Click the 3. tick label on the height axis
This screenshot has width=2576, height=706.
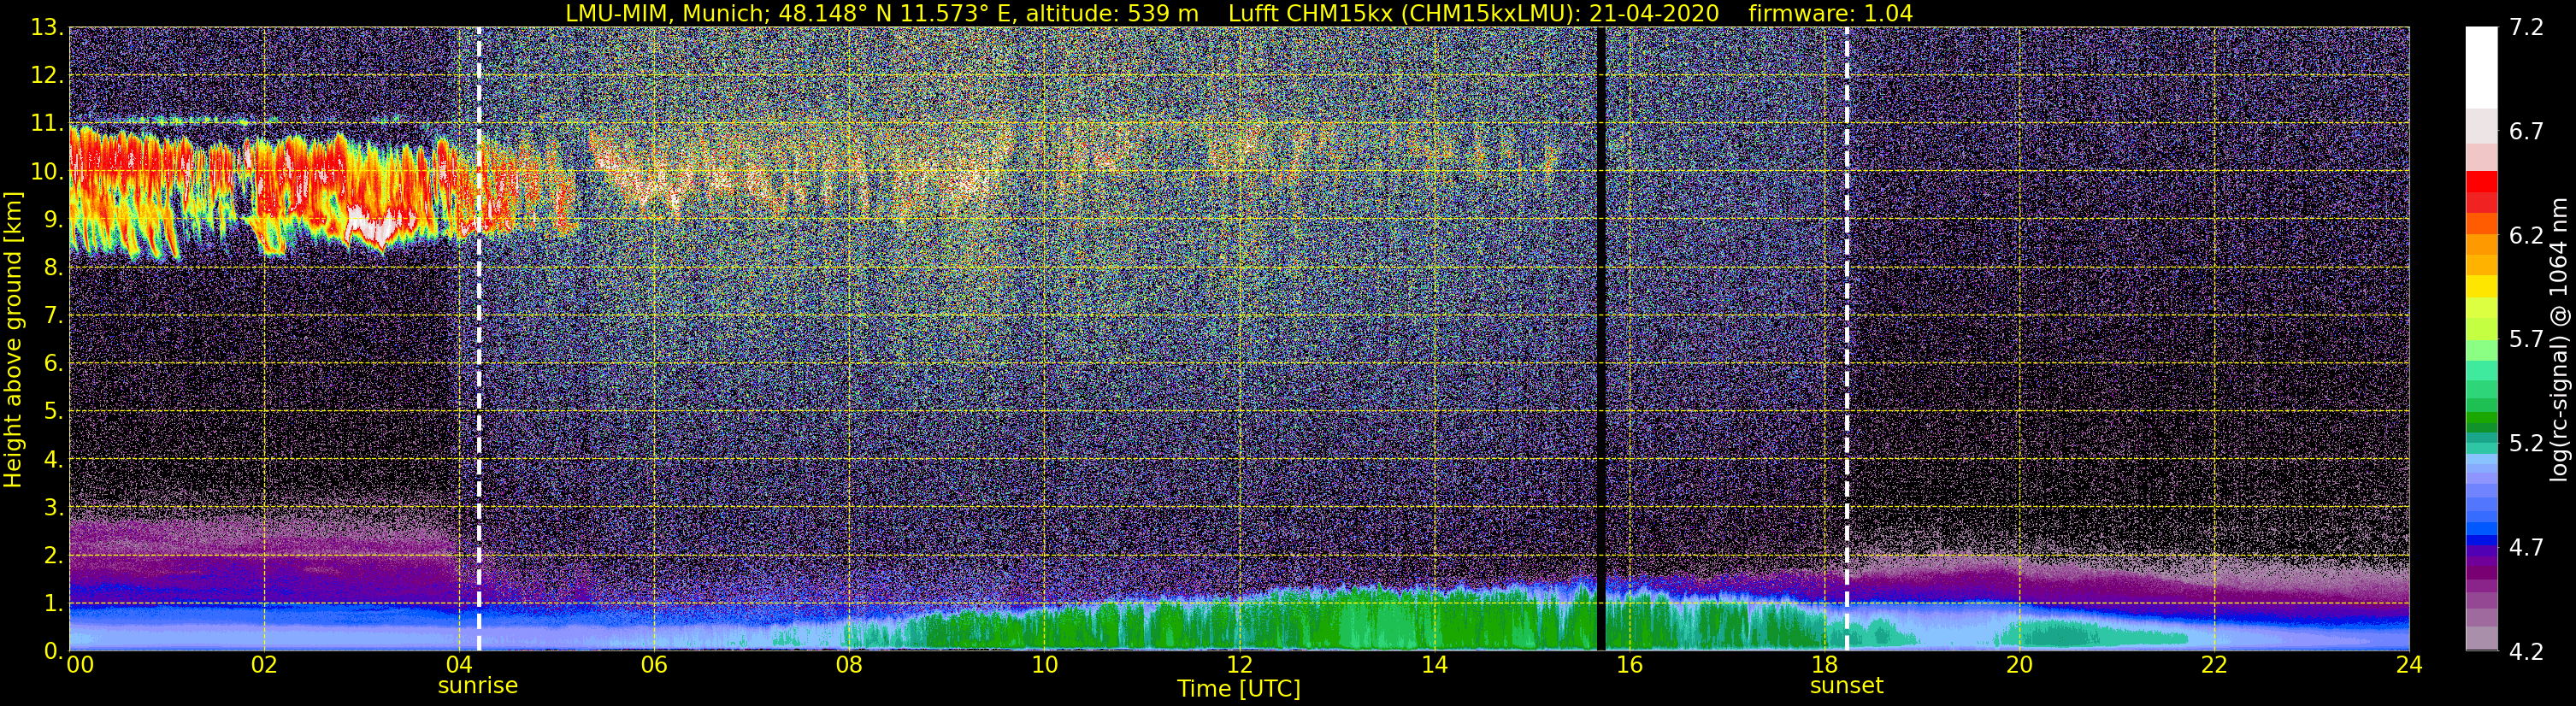coord(53,508)
